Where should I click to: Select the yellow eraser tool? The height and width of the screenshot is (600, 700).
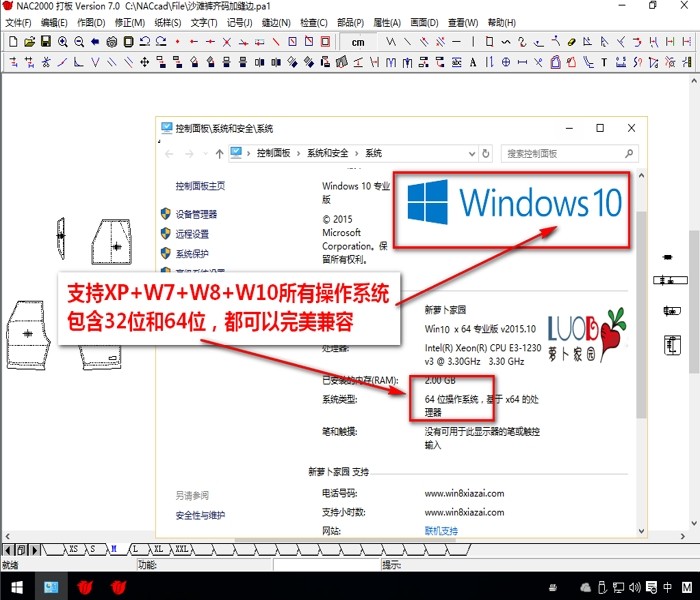(571, 42)
